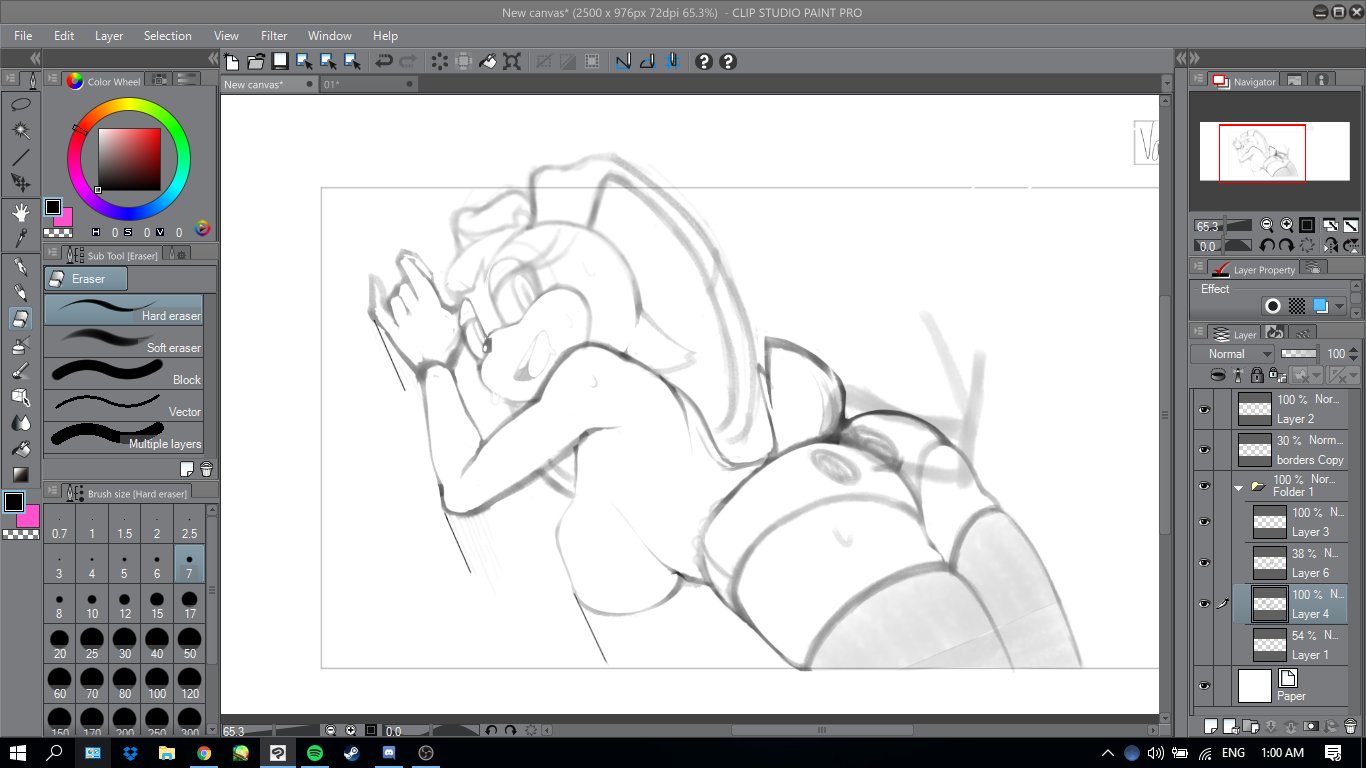The height and width of the screenshot is (768, 1366).
Task: Select the Lasso selection tool
Action: coord(20,104)
